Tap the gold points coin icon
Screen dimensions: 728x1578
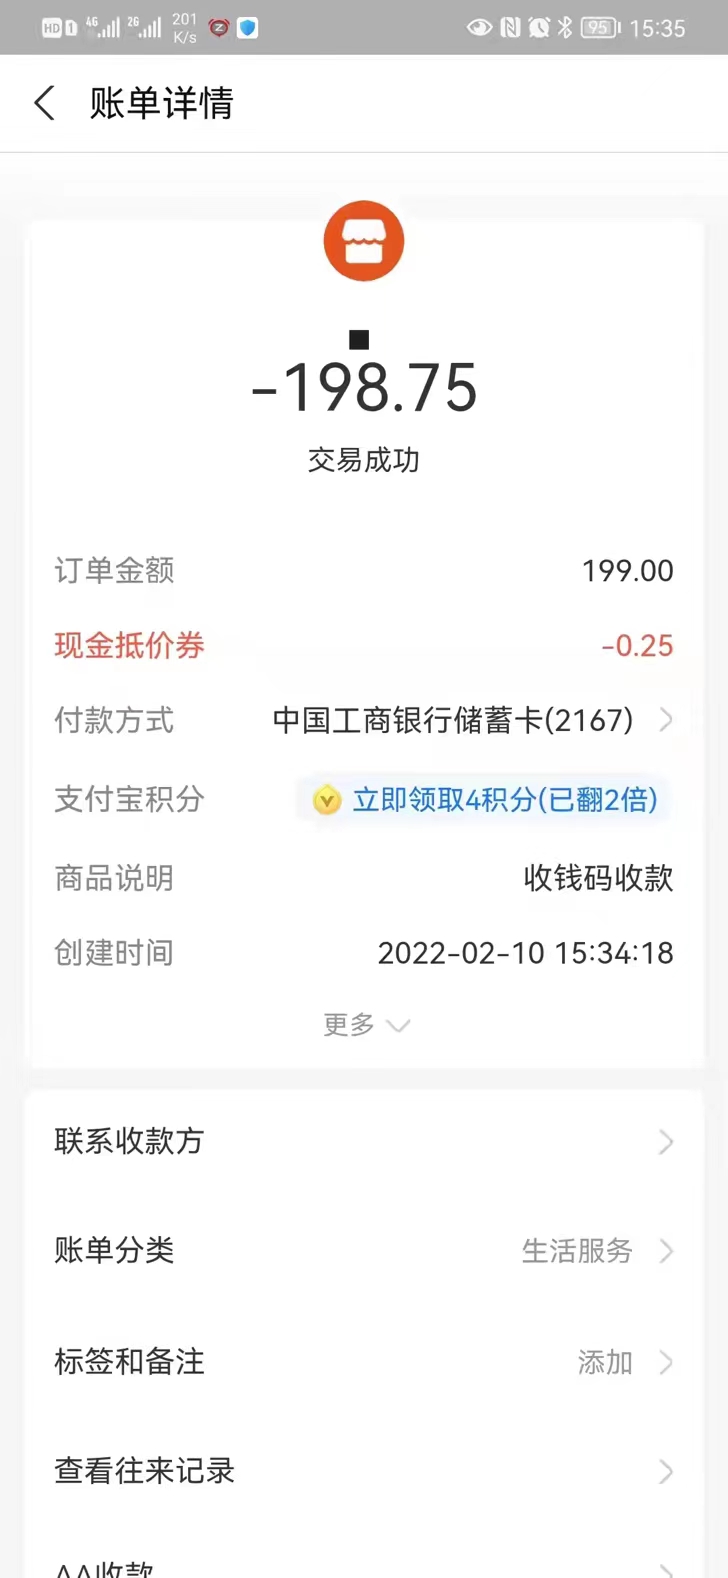(x=327, y=800)
